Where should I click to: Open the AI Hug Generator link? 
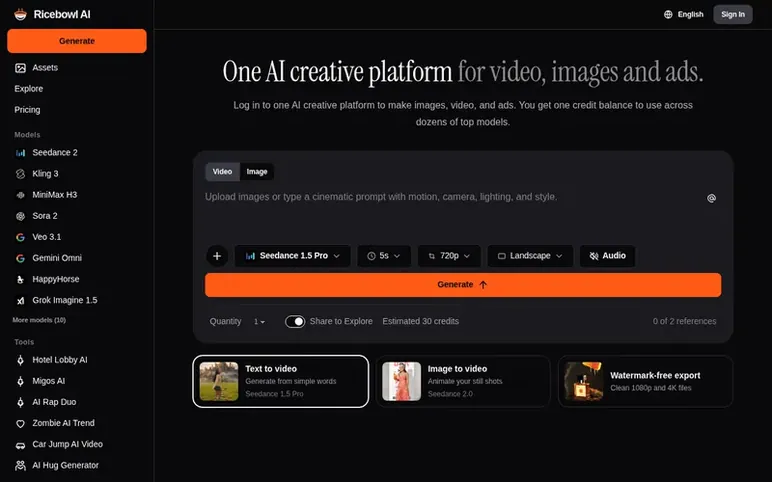click(65, 465)
